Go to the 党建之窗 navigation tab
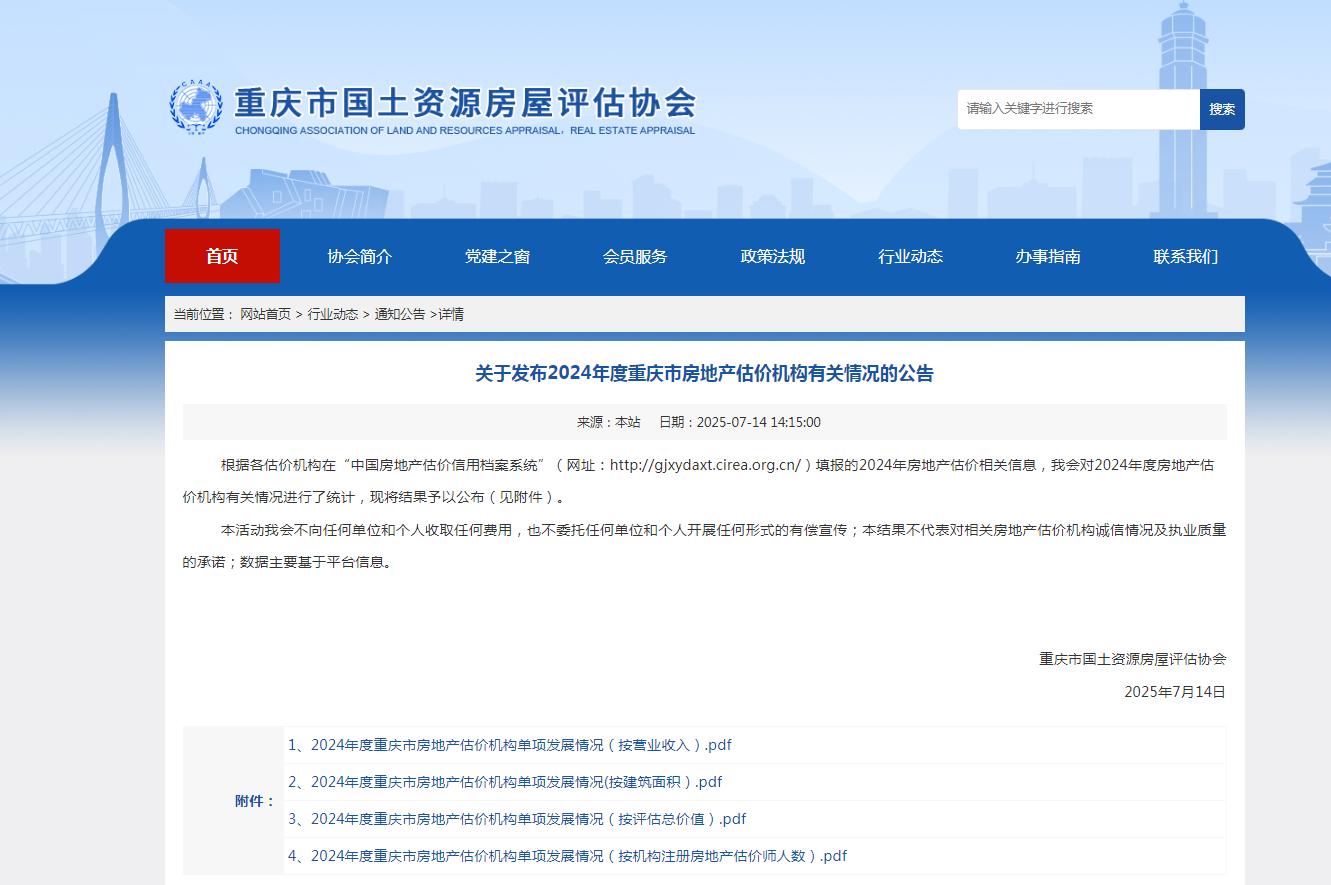Screen dimensions: 1331x885 497,257
